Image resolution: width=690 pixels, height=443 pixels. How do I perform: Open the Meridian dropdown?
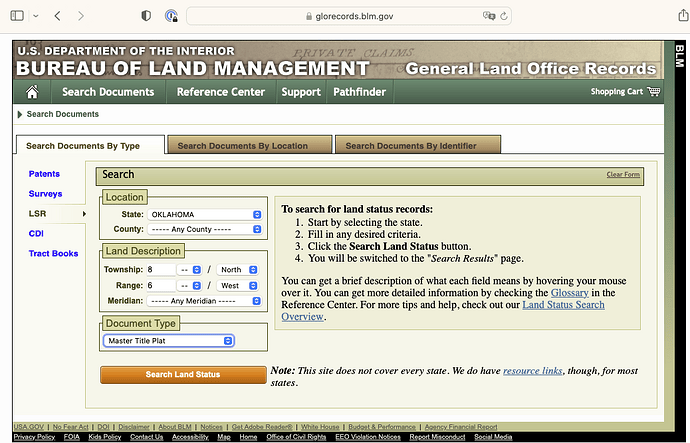coord(205,301)
